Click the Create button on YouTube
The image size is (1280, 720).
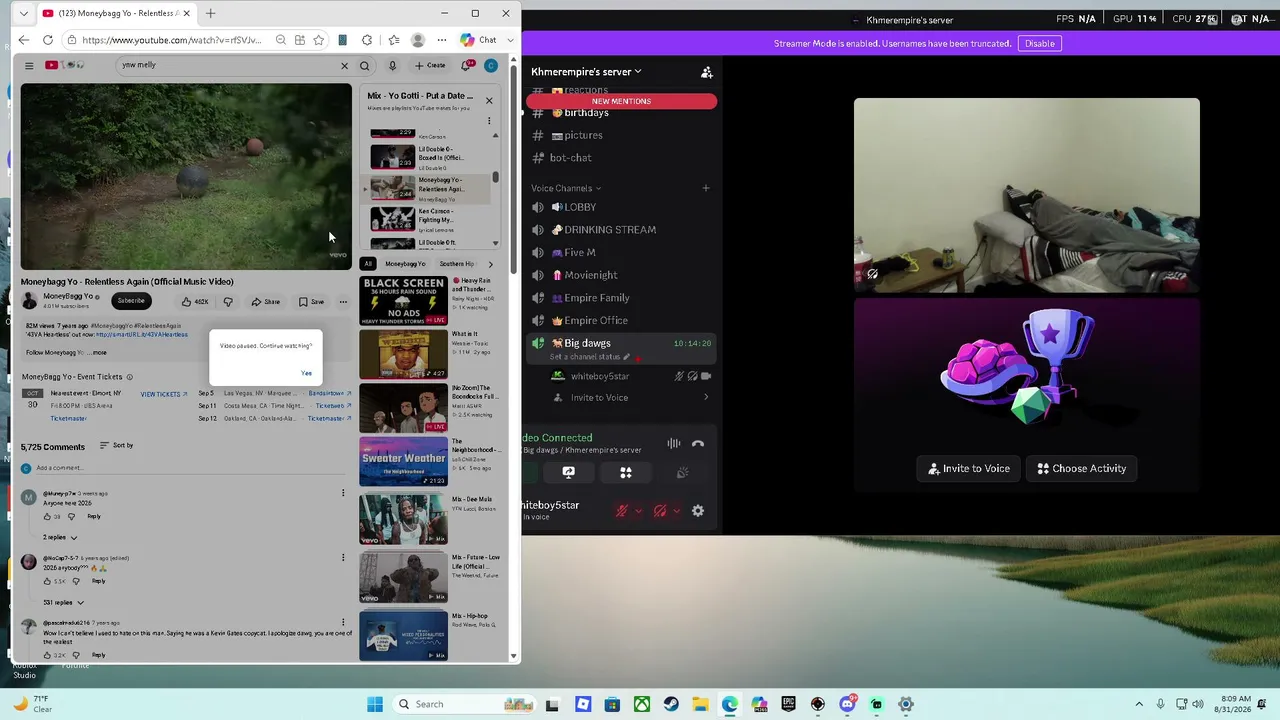tap(431, 66)
